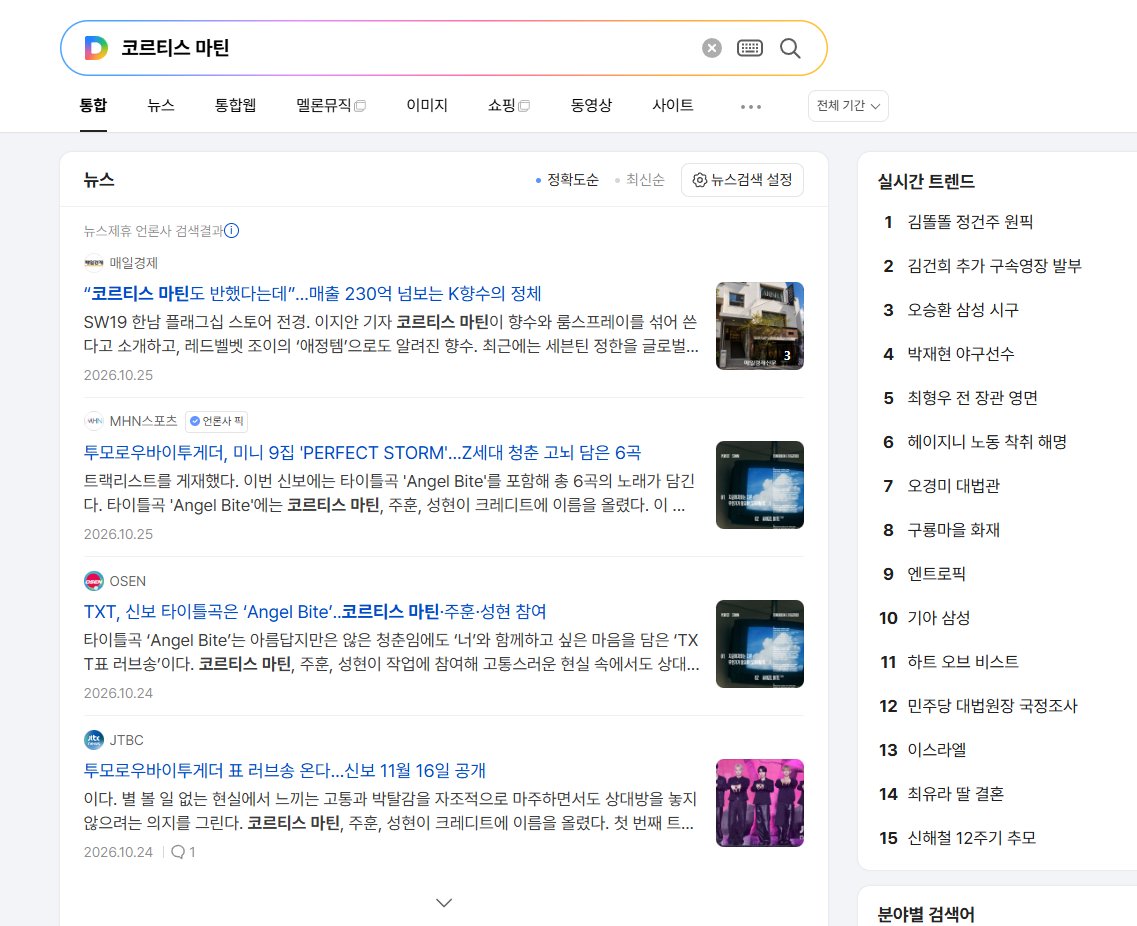Click the OSEN publisher logo

point(94,581)
